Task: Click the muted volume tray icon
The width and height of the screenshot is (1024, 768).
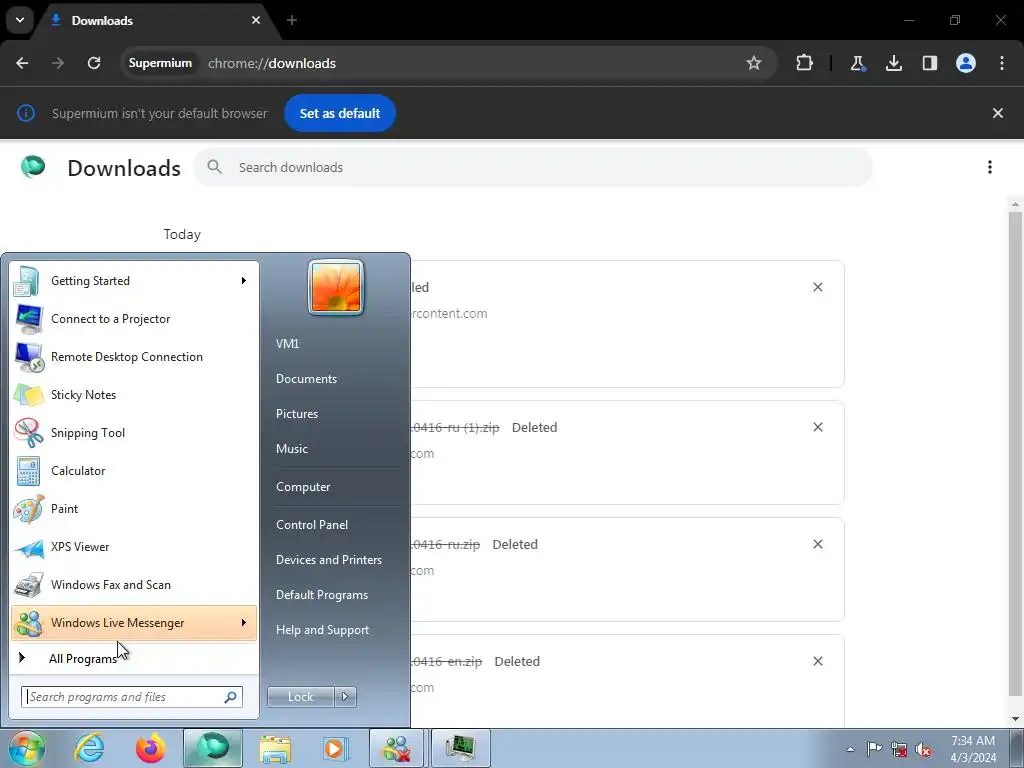Action: click(923, 749)
